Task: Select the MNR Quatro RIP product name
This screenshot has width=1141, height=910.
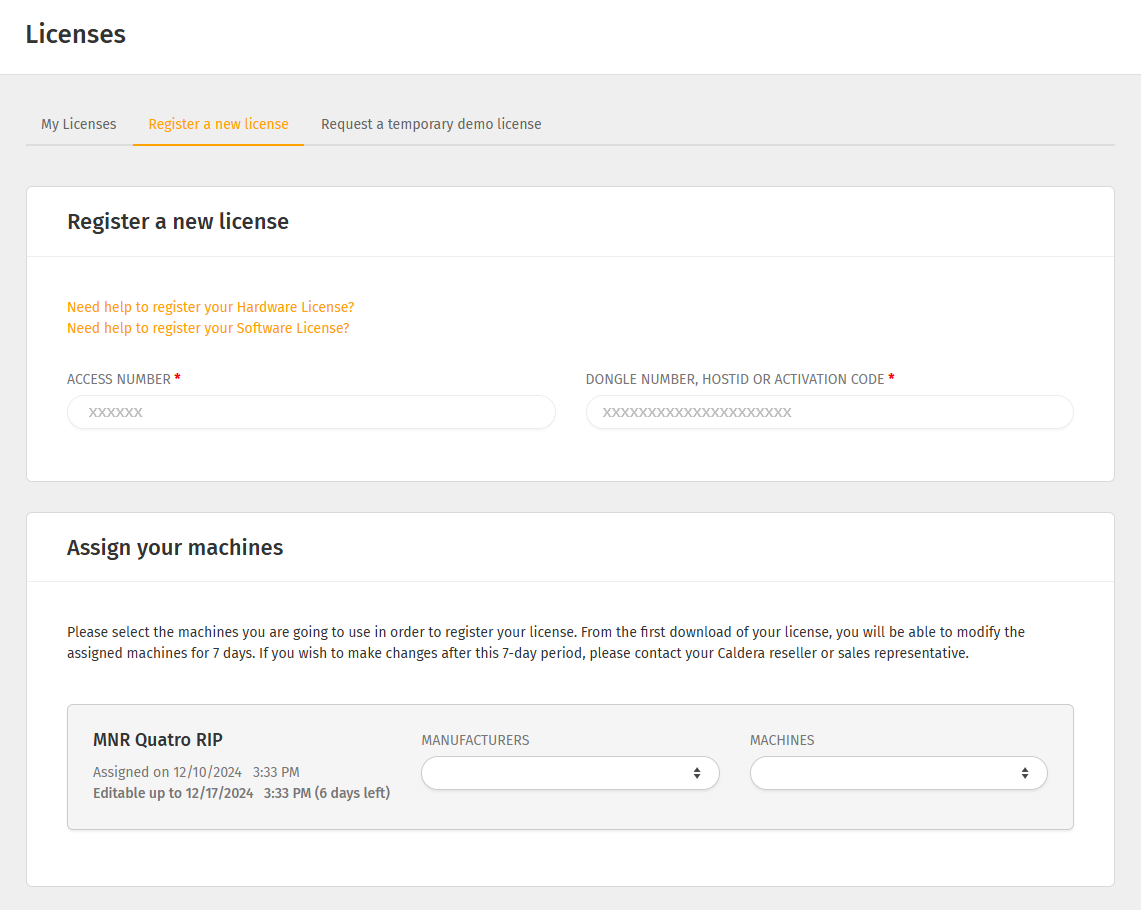Action: coord(158,740)
